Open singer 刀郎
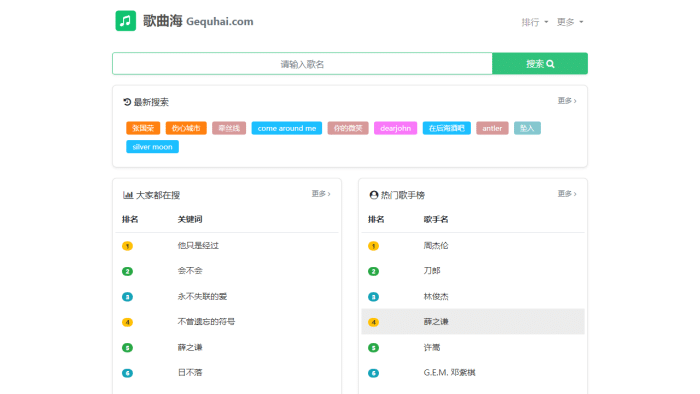700x394 pixels. point(432,271)
